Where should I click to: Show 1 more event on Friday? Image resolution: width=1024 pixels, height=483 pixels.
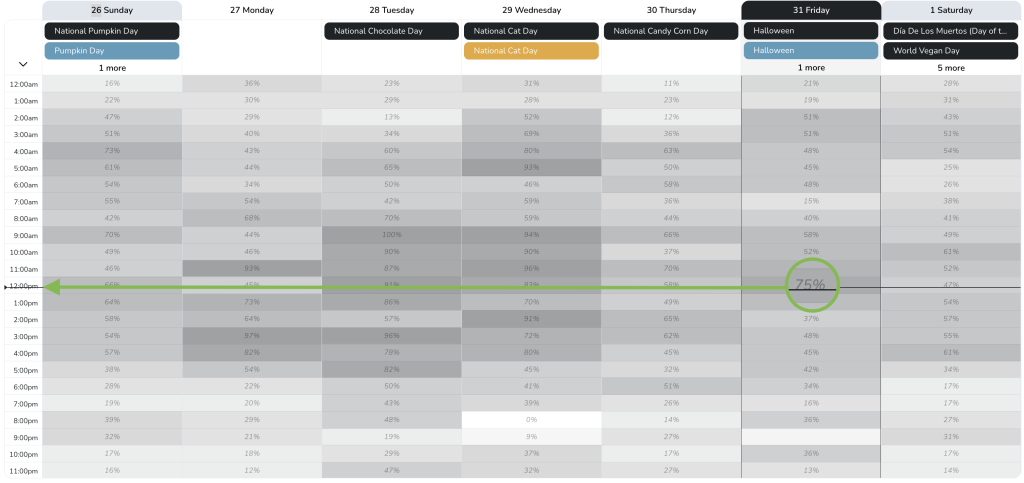pos(811,68)
